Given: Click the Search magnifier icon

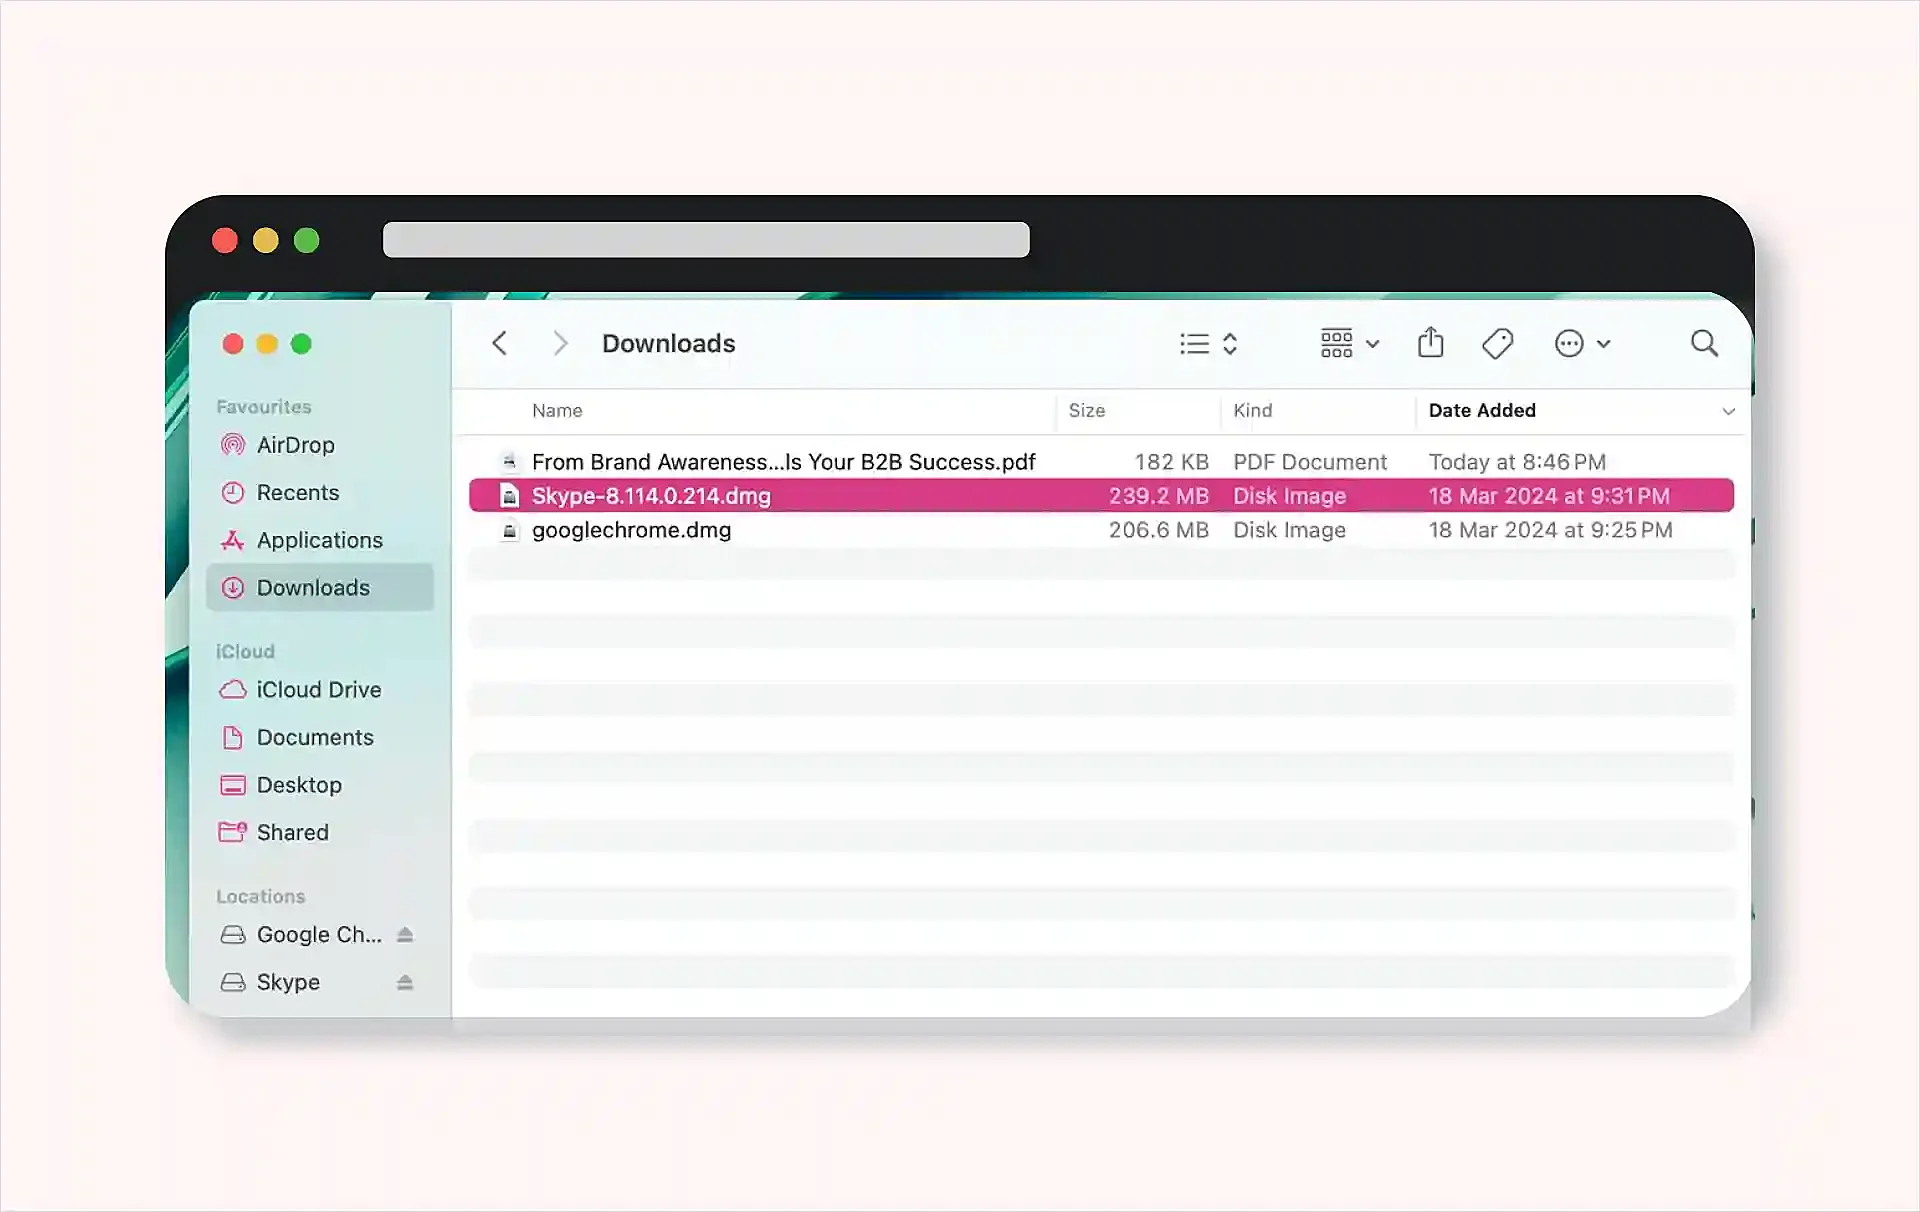Looking at the screenshot, I should (x=1704, y=344).
